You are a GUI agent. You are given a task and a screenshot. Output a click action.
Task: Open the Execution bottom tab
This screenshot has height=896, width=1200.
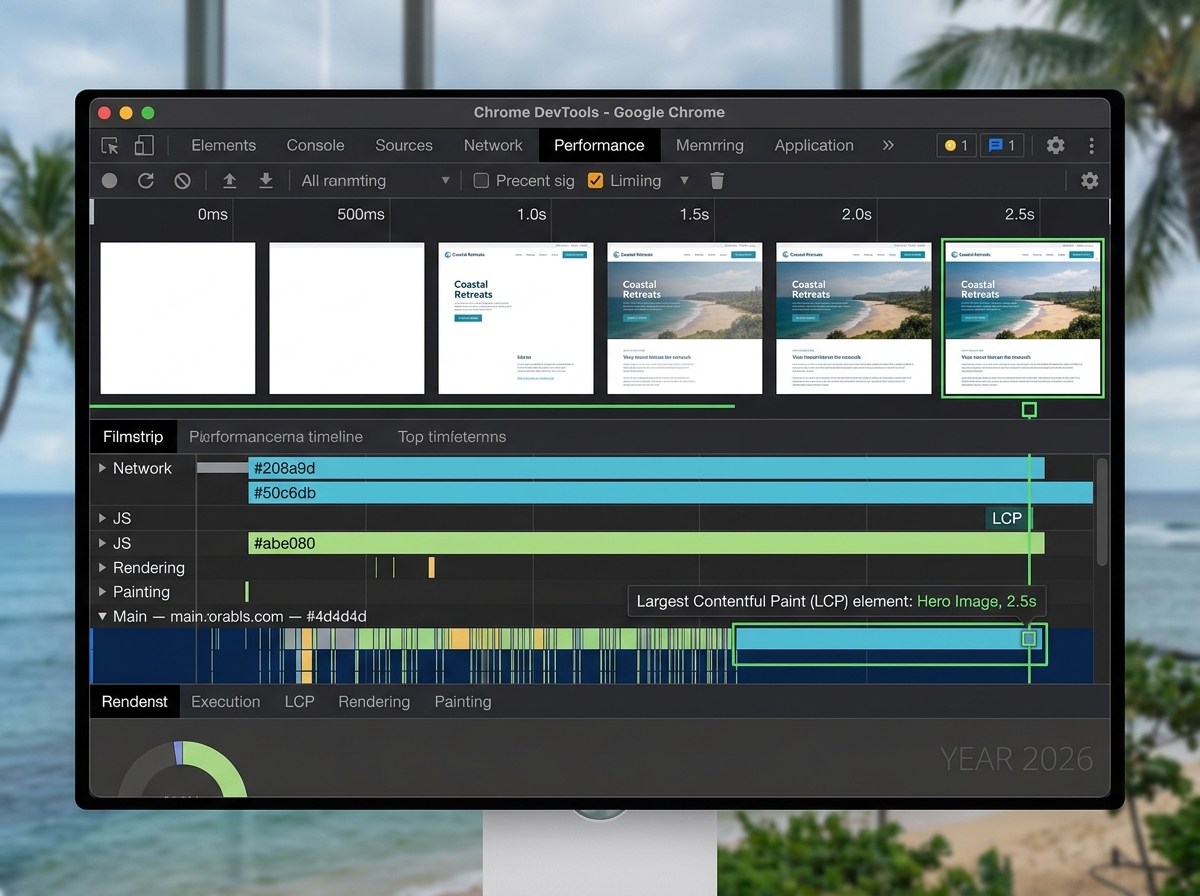[x=226, y=702]
